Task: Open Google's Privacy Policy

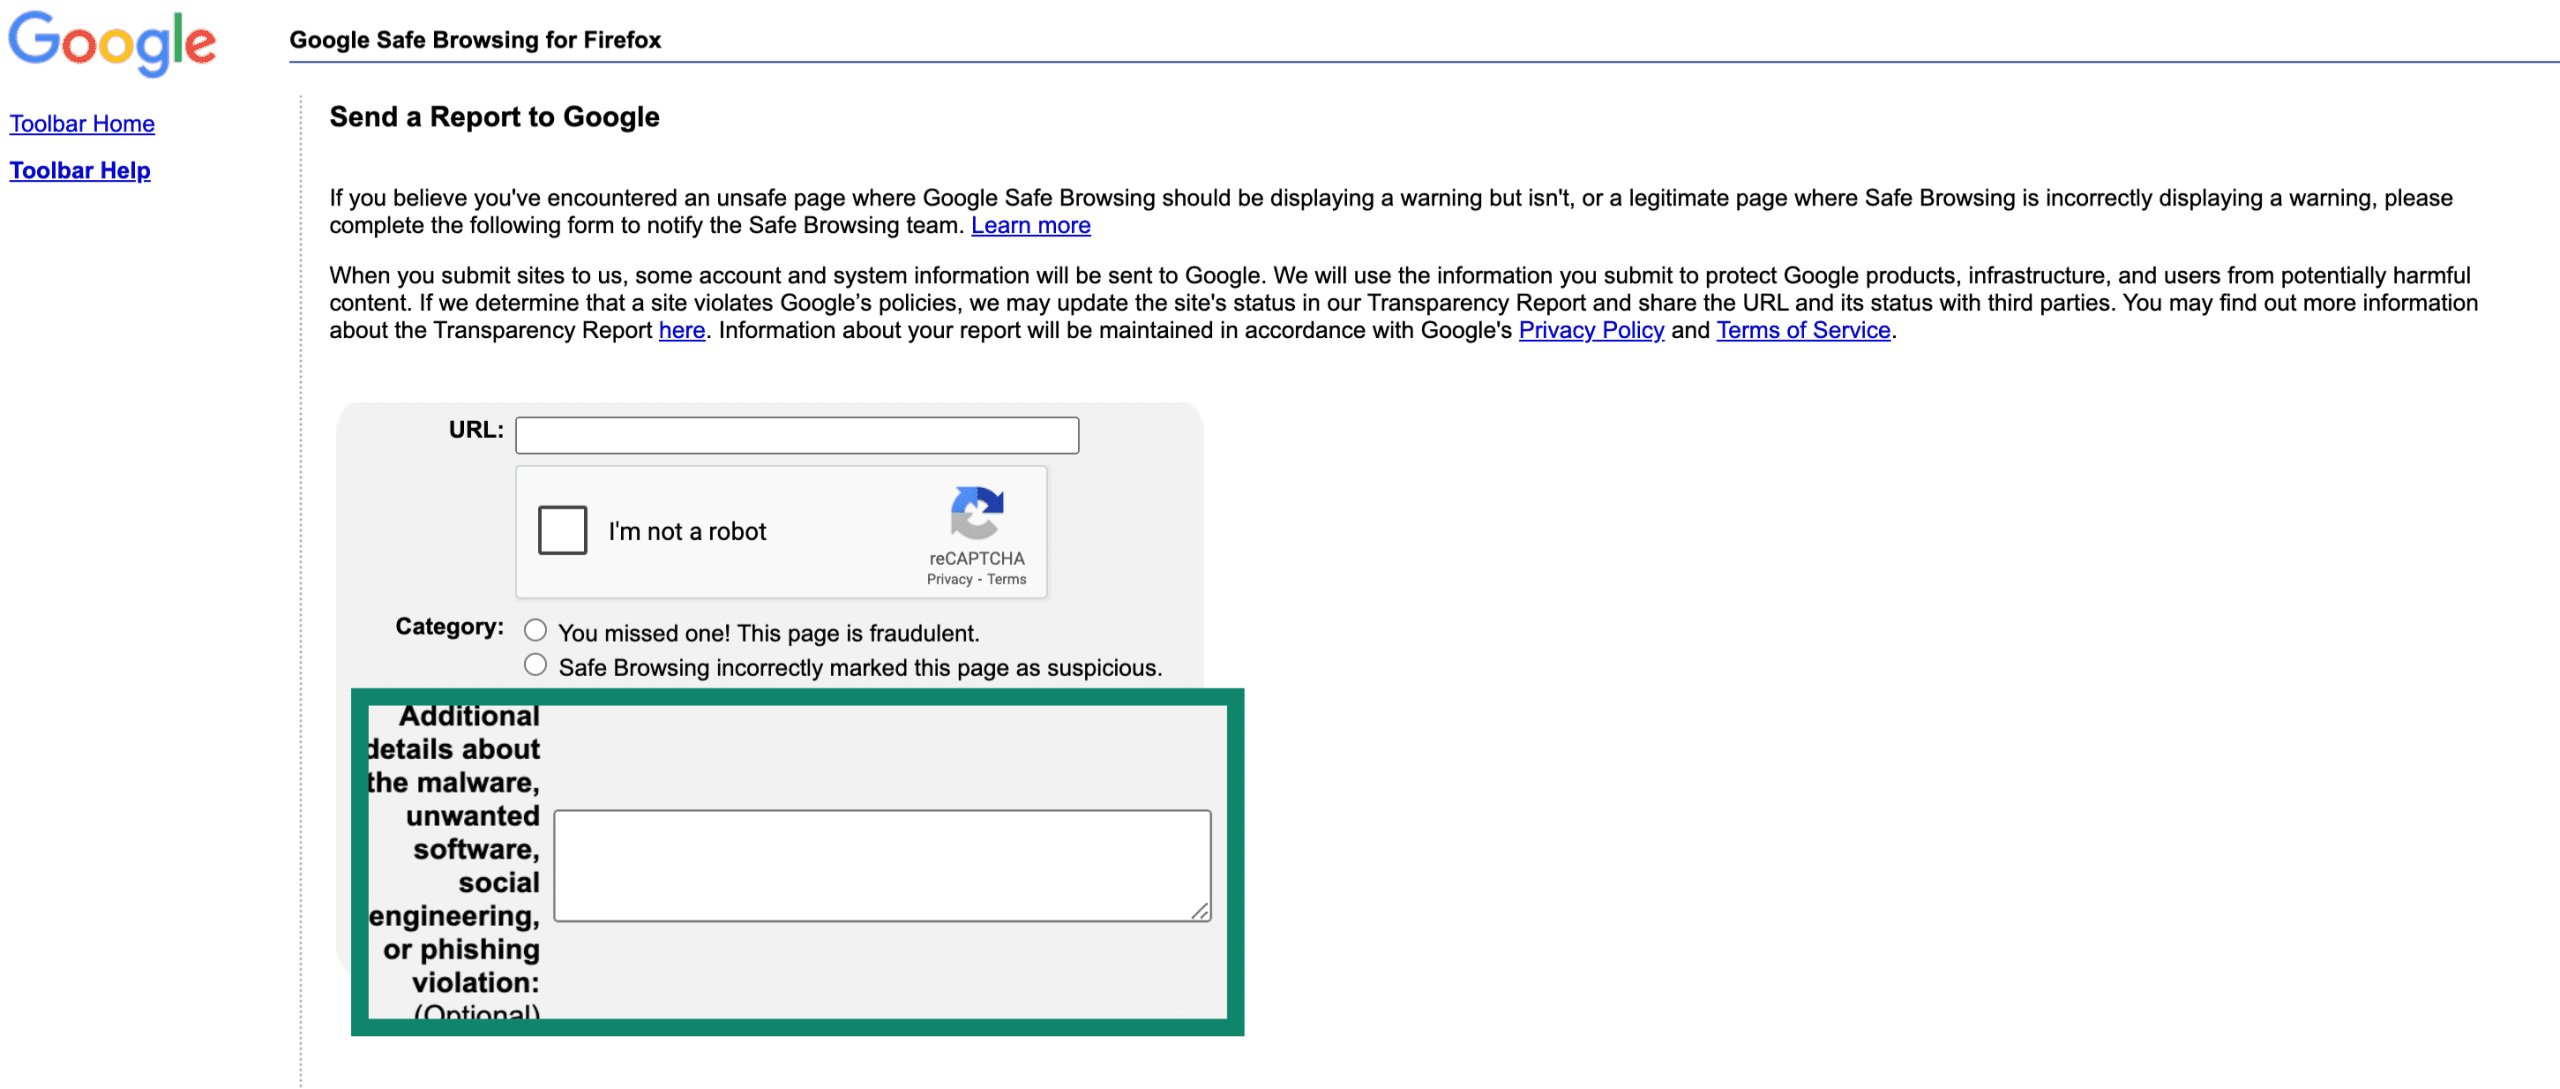Action: pyautogui.click(x=1592, y=330)
